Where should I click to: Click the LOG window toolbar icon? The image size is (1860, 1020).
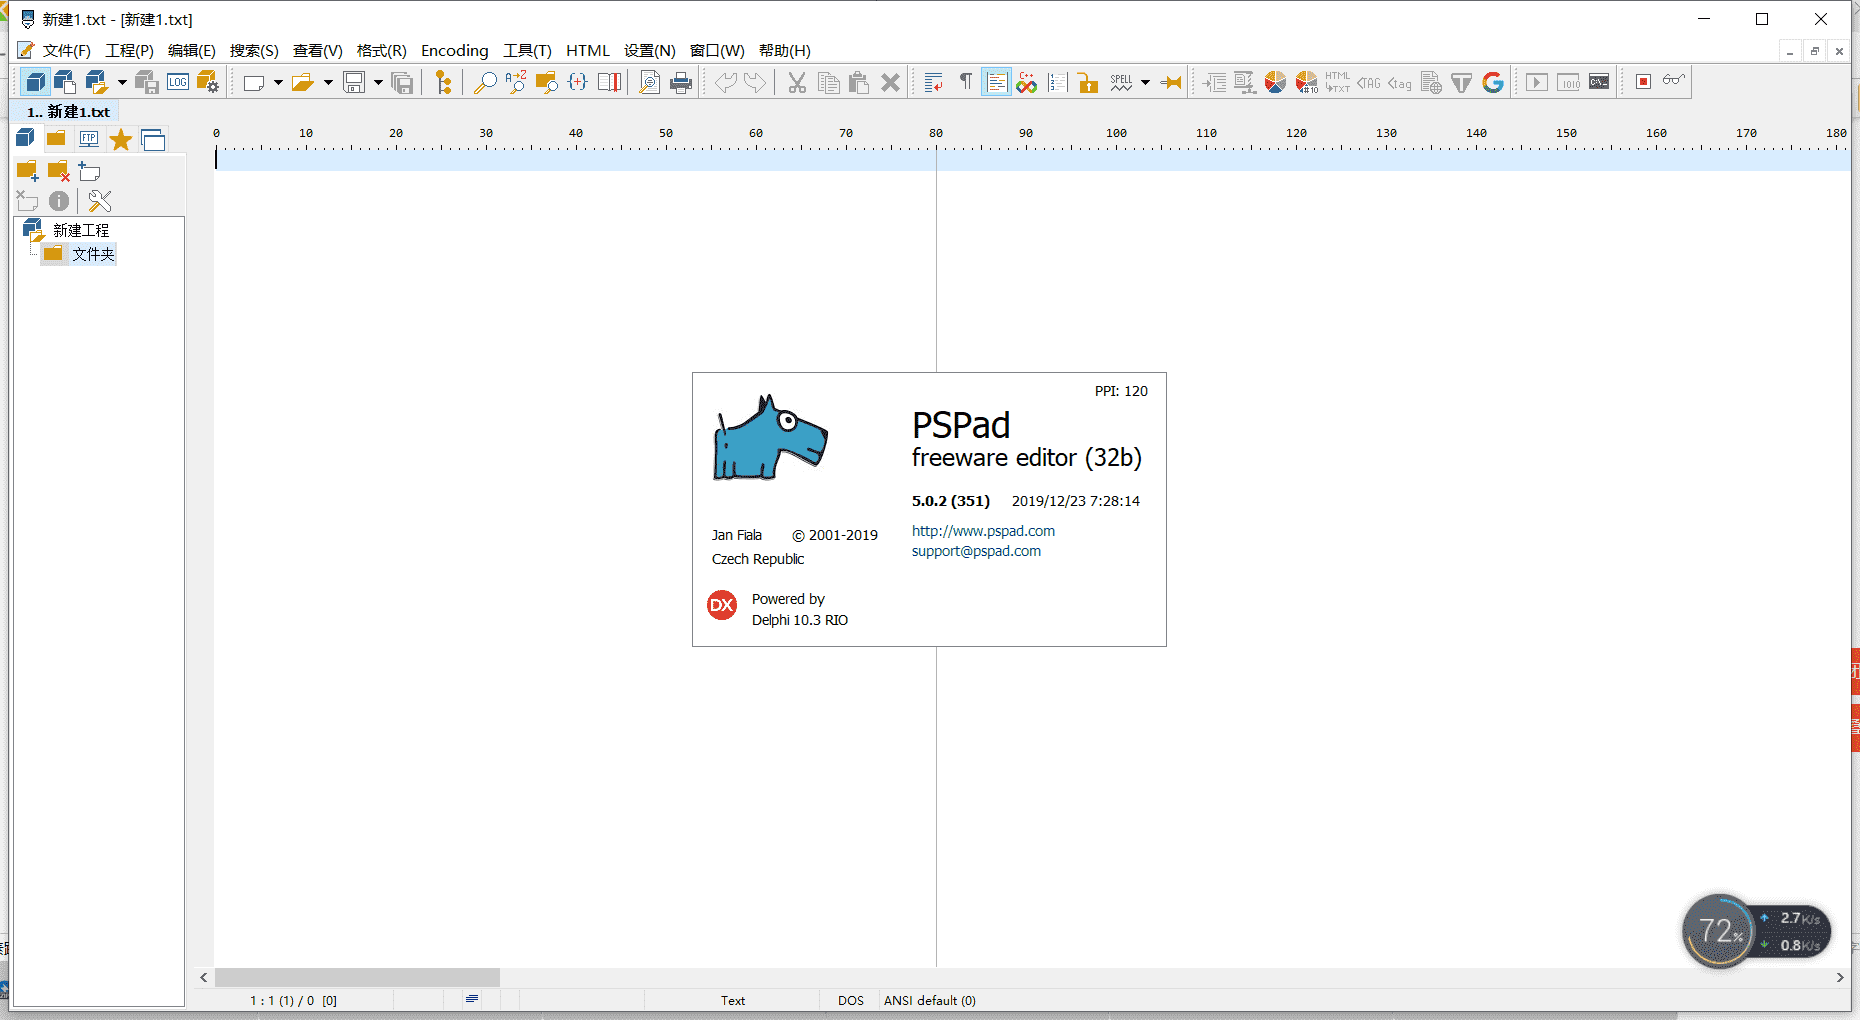(178, 82)
